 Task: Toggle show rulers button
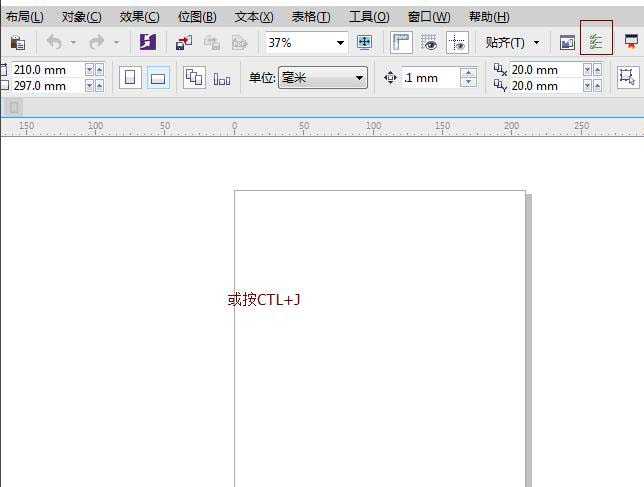401,43
